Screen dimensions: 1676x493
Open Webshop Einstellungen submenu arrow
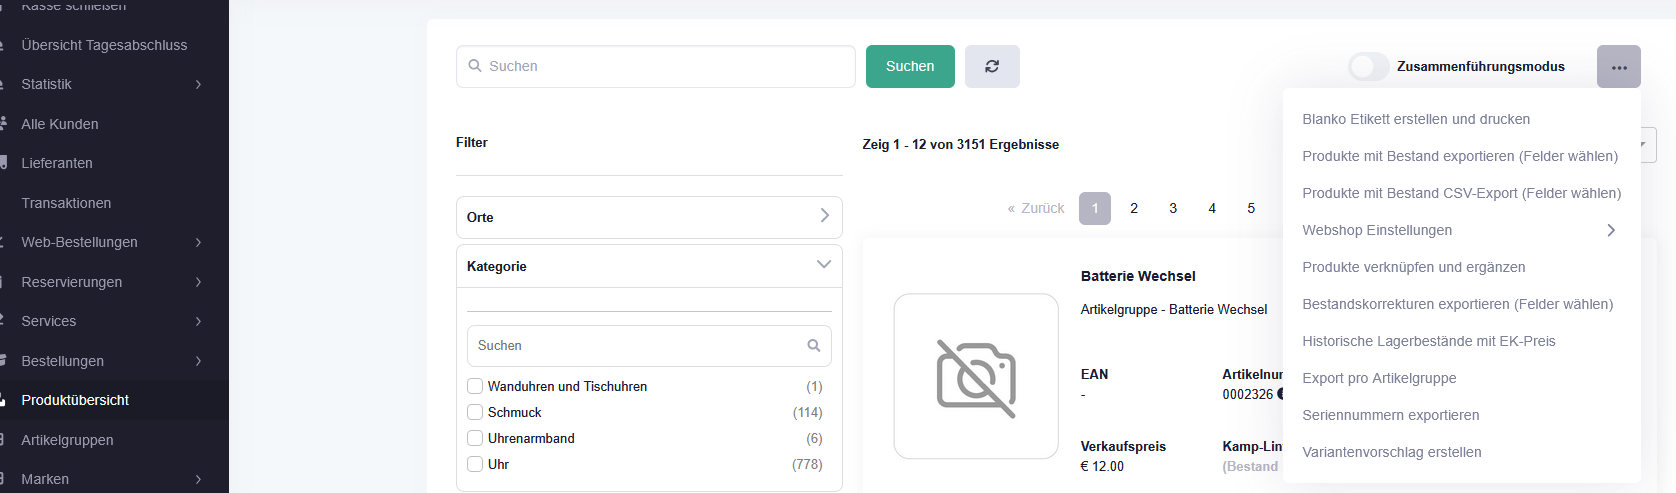[1610, 230]
